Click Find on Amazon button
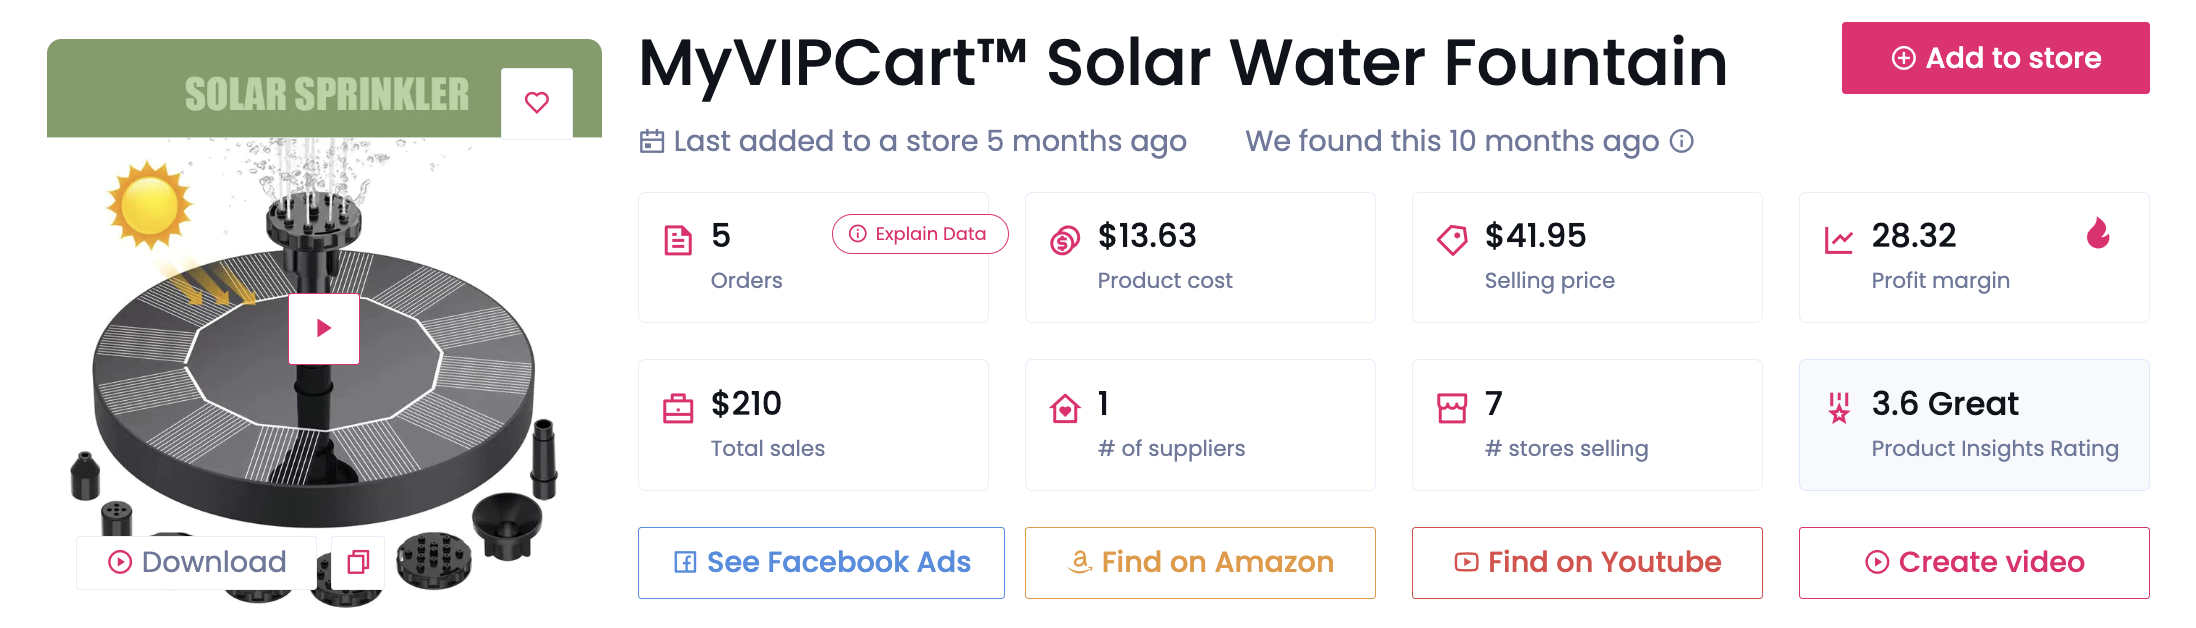Viewport: 2196px width, 628px height. 1200,563
